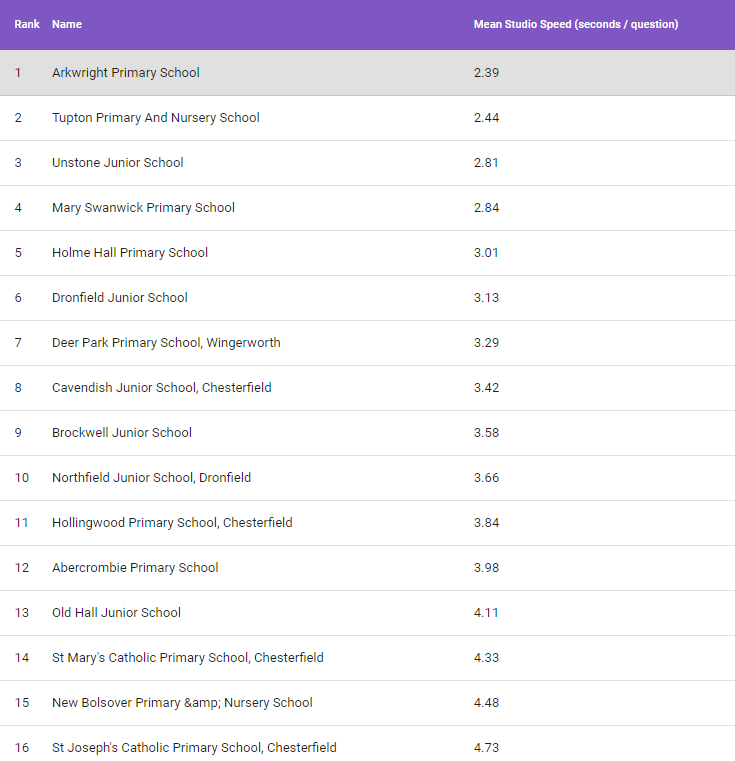Click rank number 2

[x=18, y=118]
